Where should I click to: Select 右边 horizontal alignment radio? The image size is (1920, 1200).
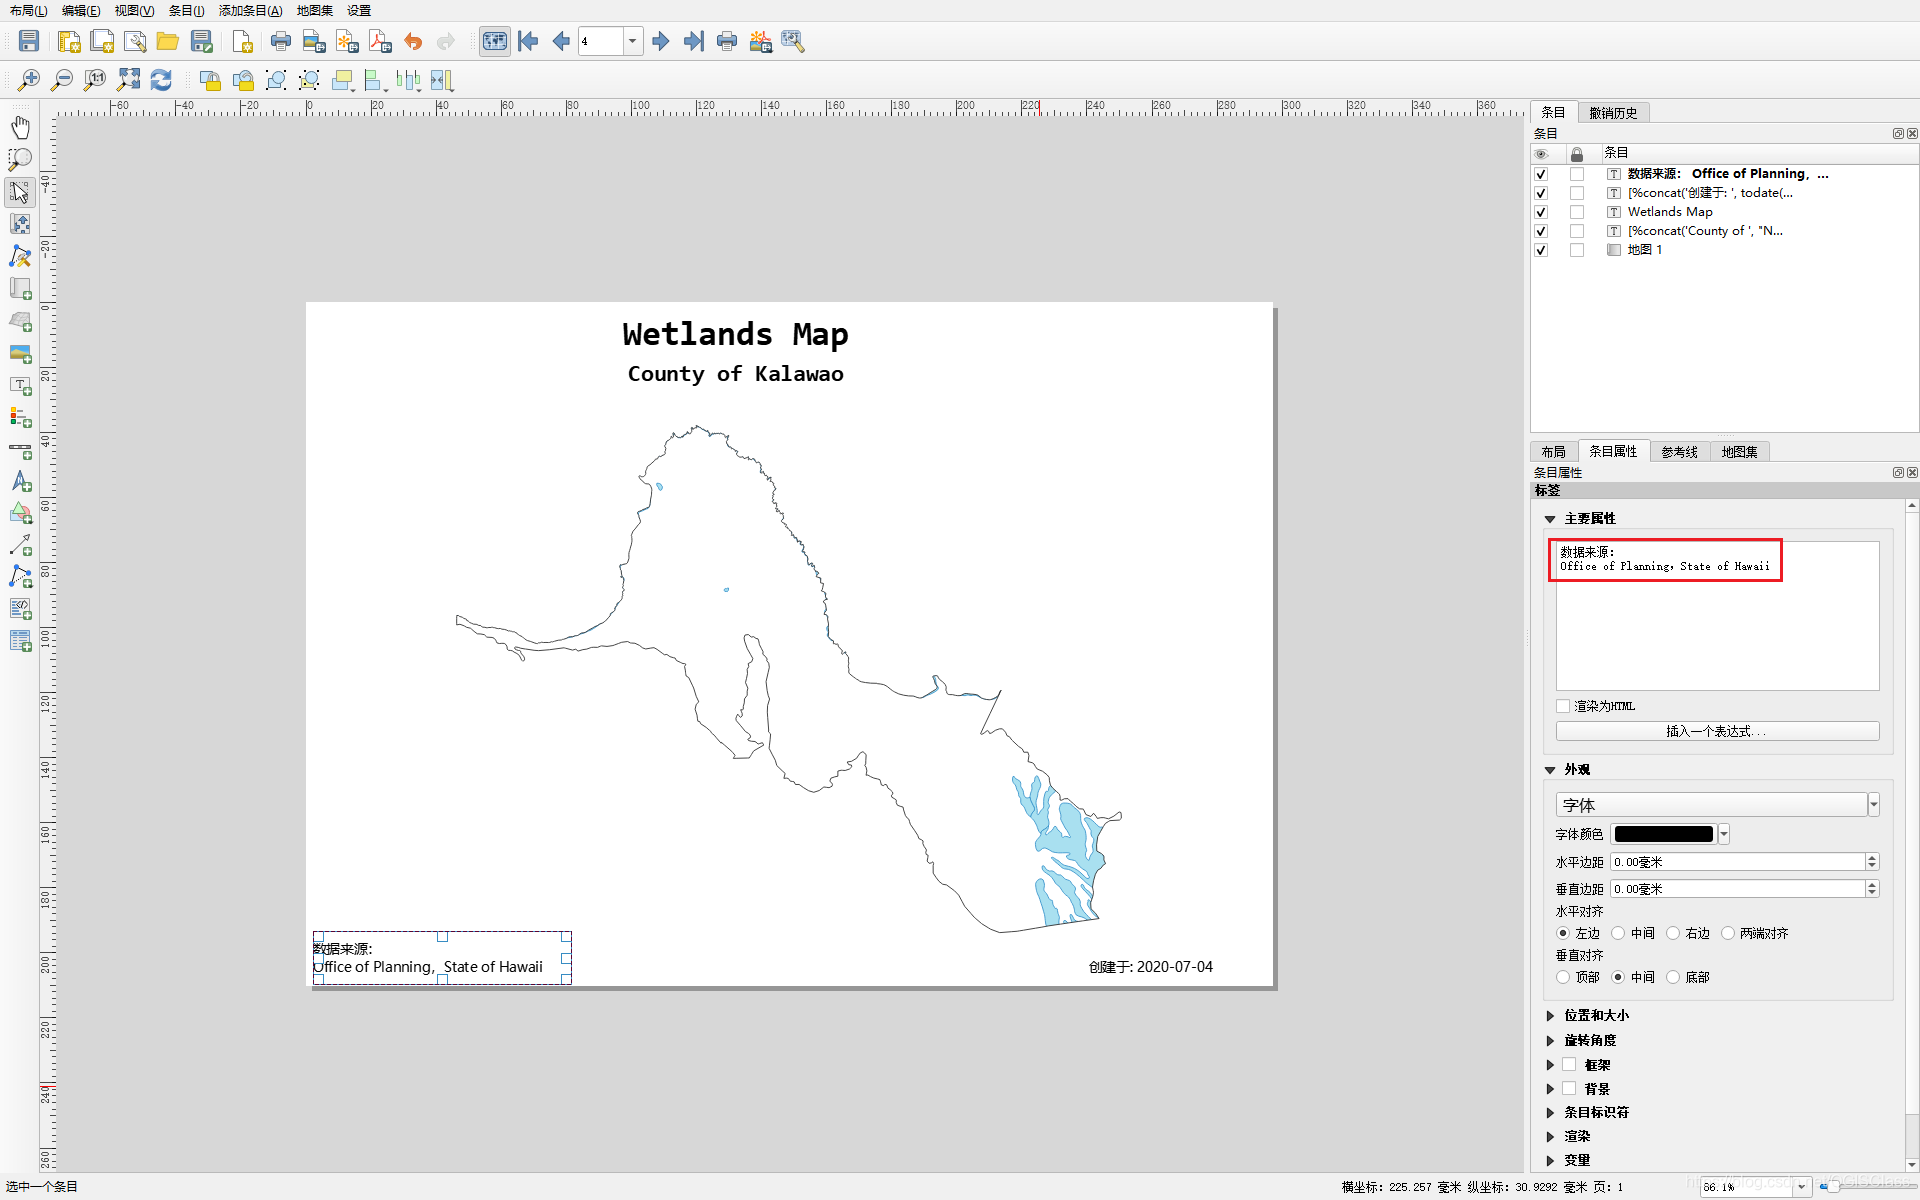coord(1673,933)
